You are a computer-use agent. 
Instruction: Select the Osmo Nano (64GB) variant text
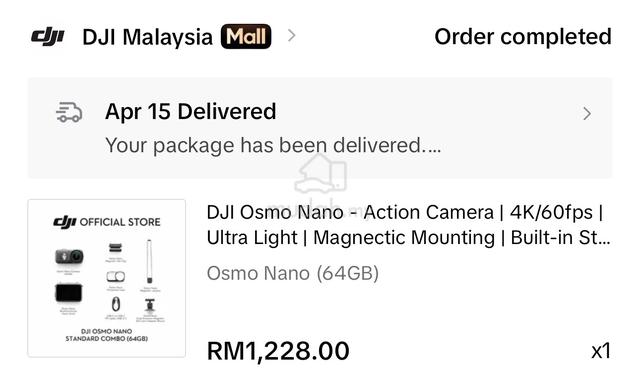pos(293,273)
